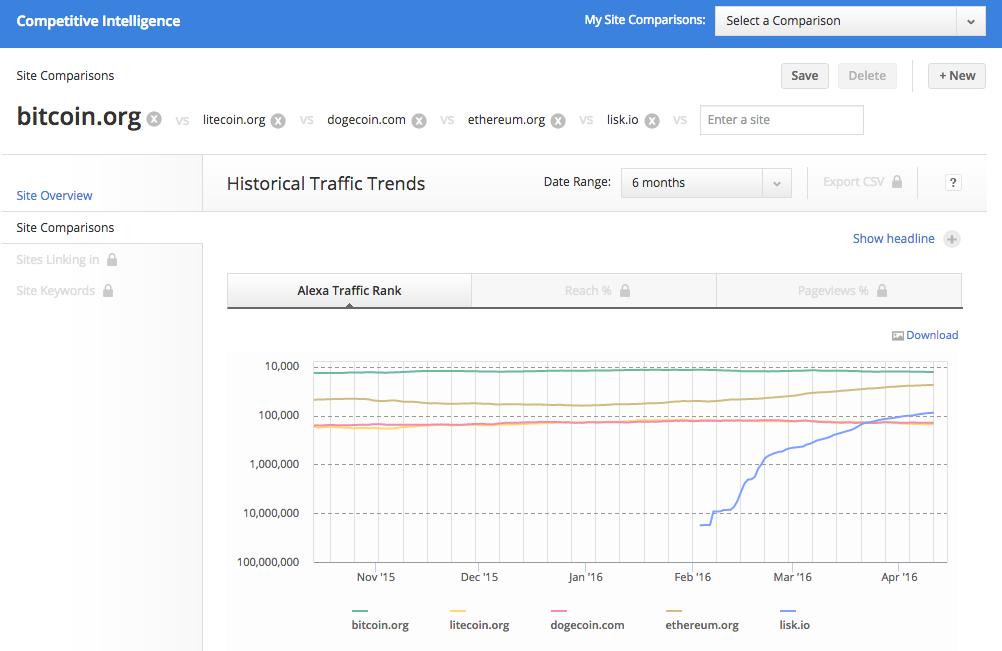The image size is (1002, 651).
Task: Click the lock icon beside Site Keywords
Action: coord(108,291)
